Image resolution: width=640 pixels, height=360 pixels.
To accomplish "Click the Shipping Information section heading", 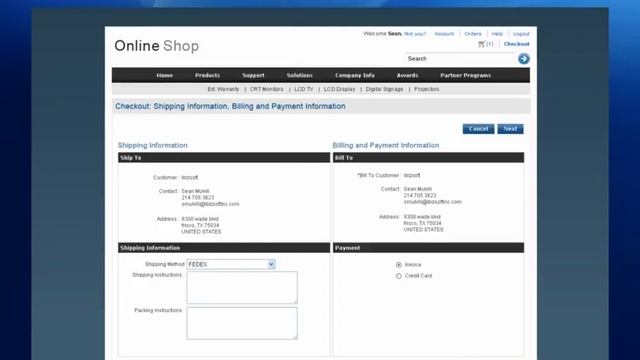I will 153,145.
